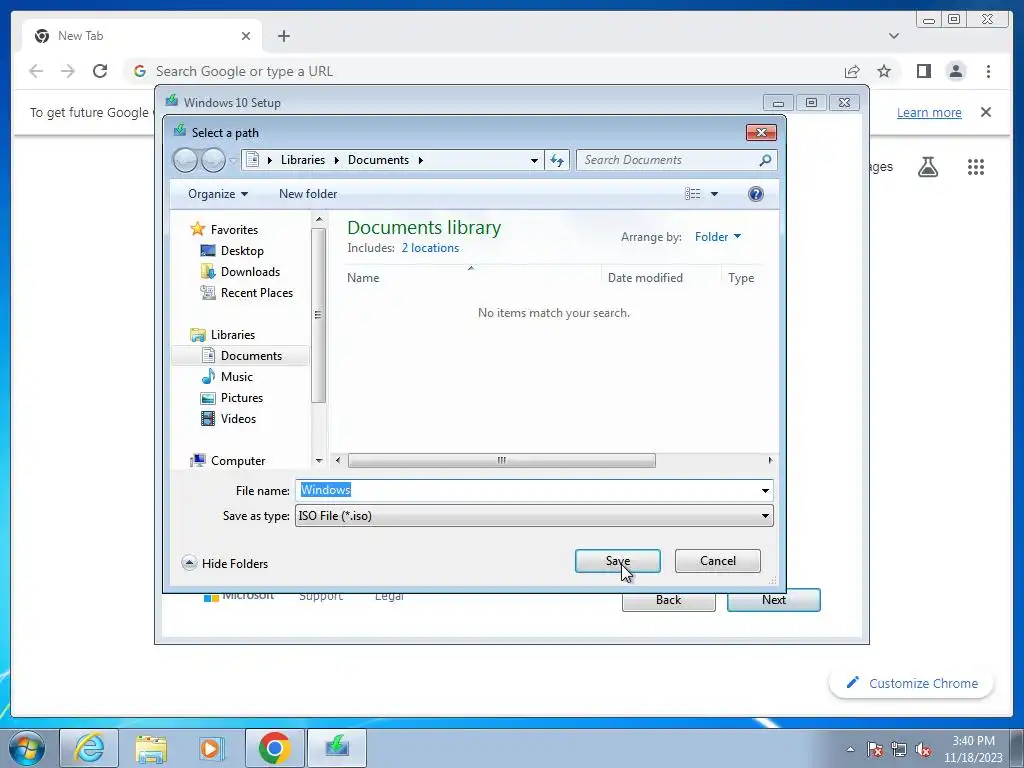Create a New folder
Image resolution: width=1024 pixels, height=768 pixels.
point(308,194)
